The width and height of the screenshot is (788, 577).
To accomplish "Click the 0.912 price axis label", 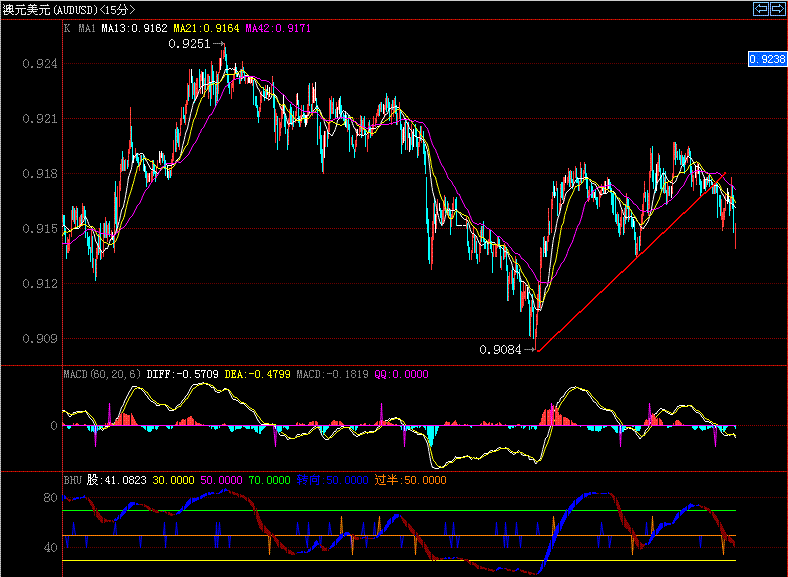I will [x=40, y=284].
